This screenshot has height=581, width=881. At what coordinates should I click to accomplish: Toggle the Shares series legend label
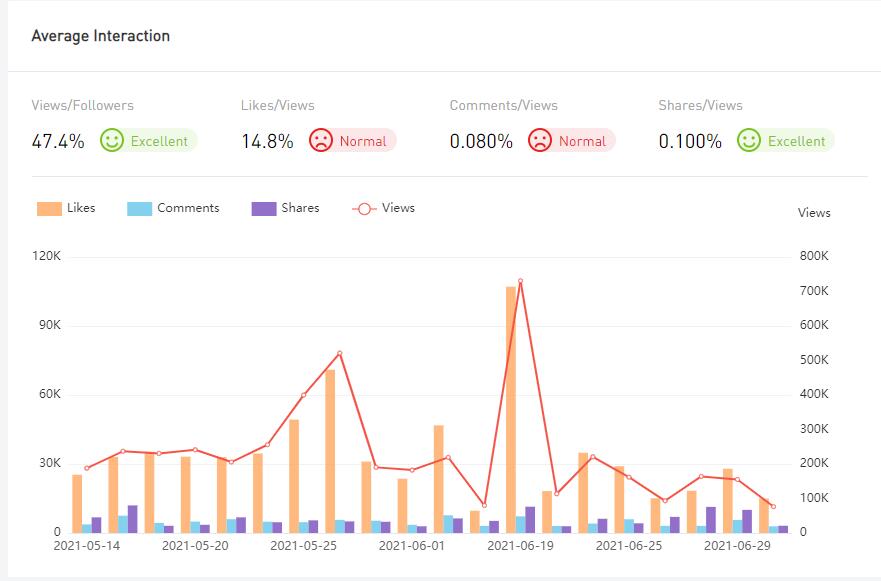pos(300,208)
